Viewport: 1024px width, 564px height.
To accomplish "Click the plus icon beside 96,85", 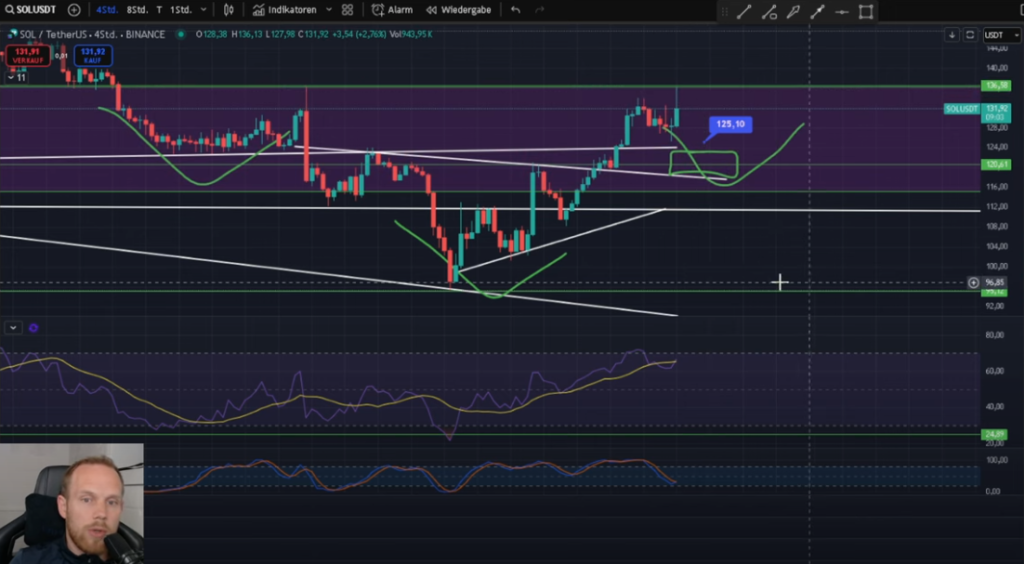I will coord(973,283).
